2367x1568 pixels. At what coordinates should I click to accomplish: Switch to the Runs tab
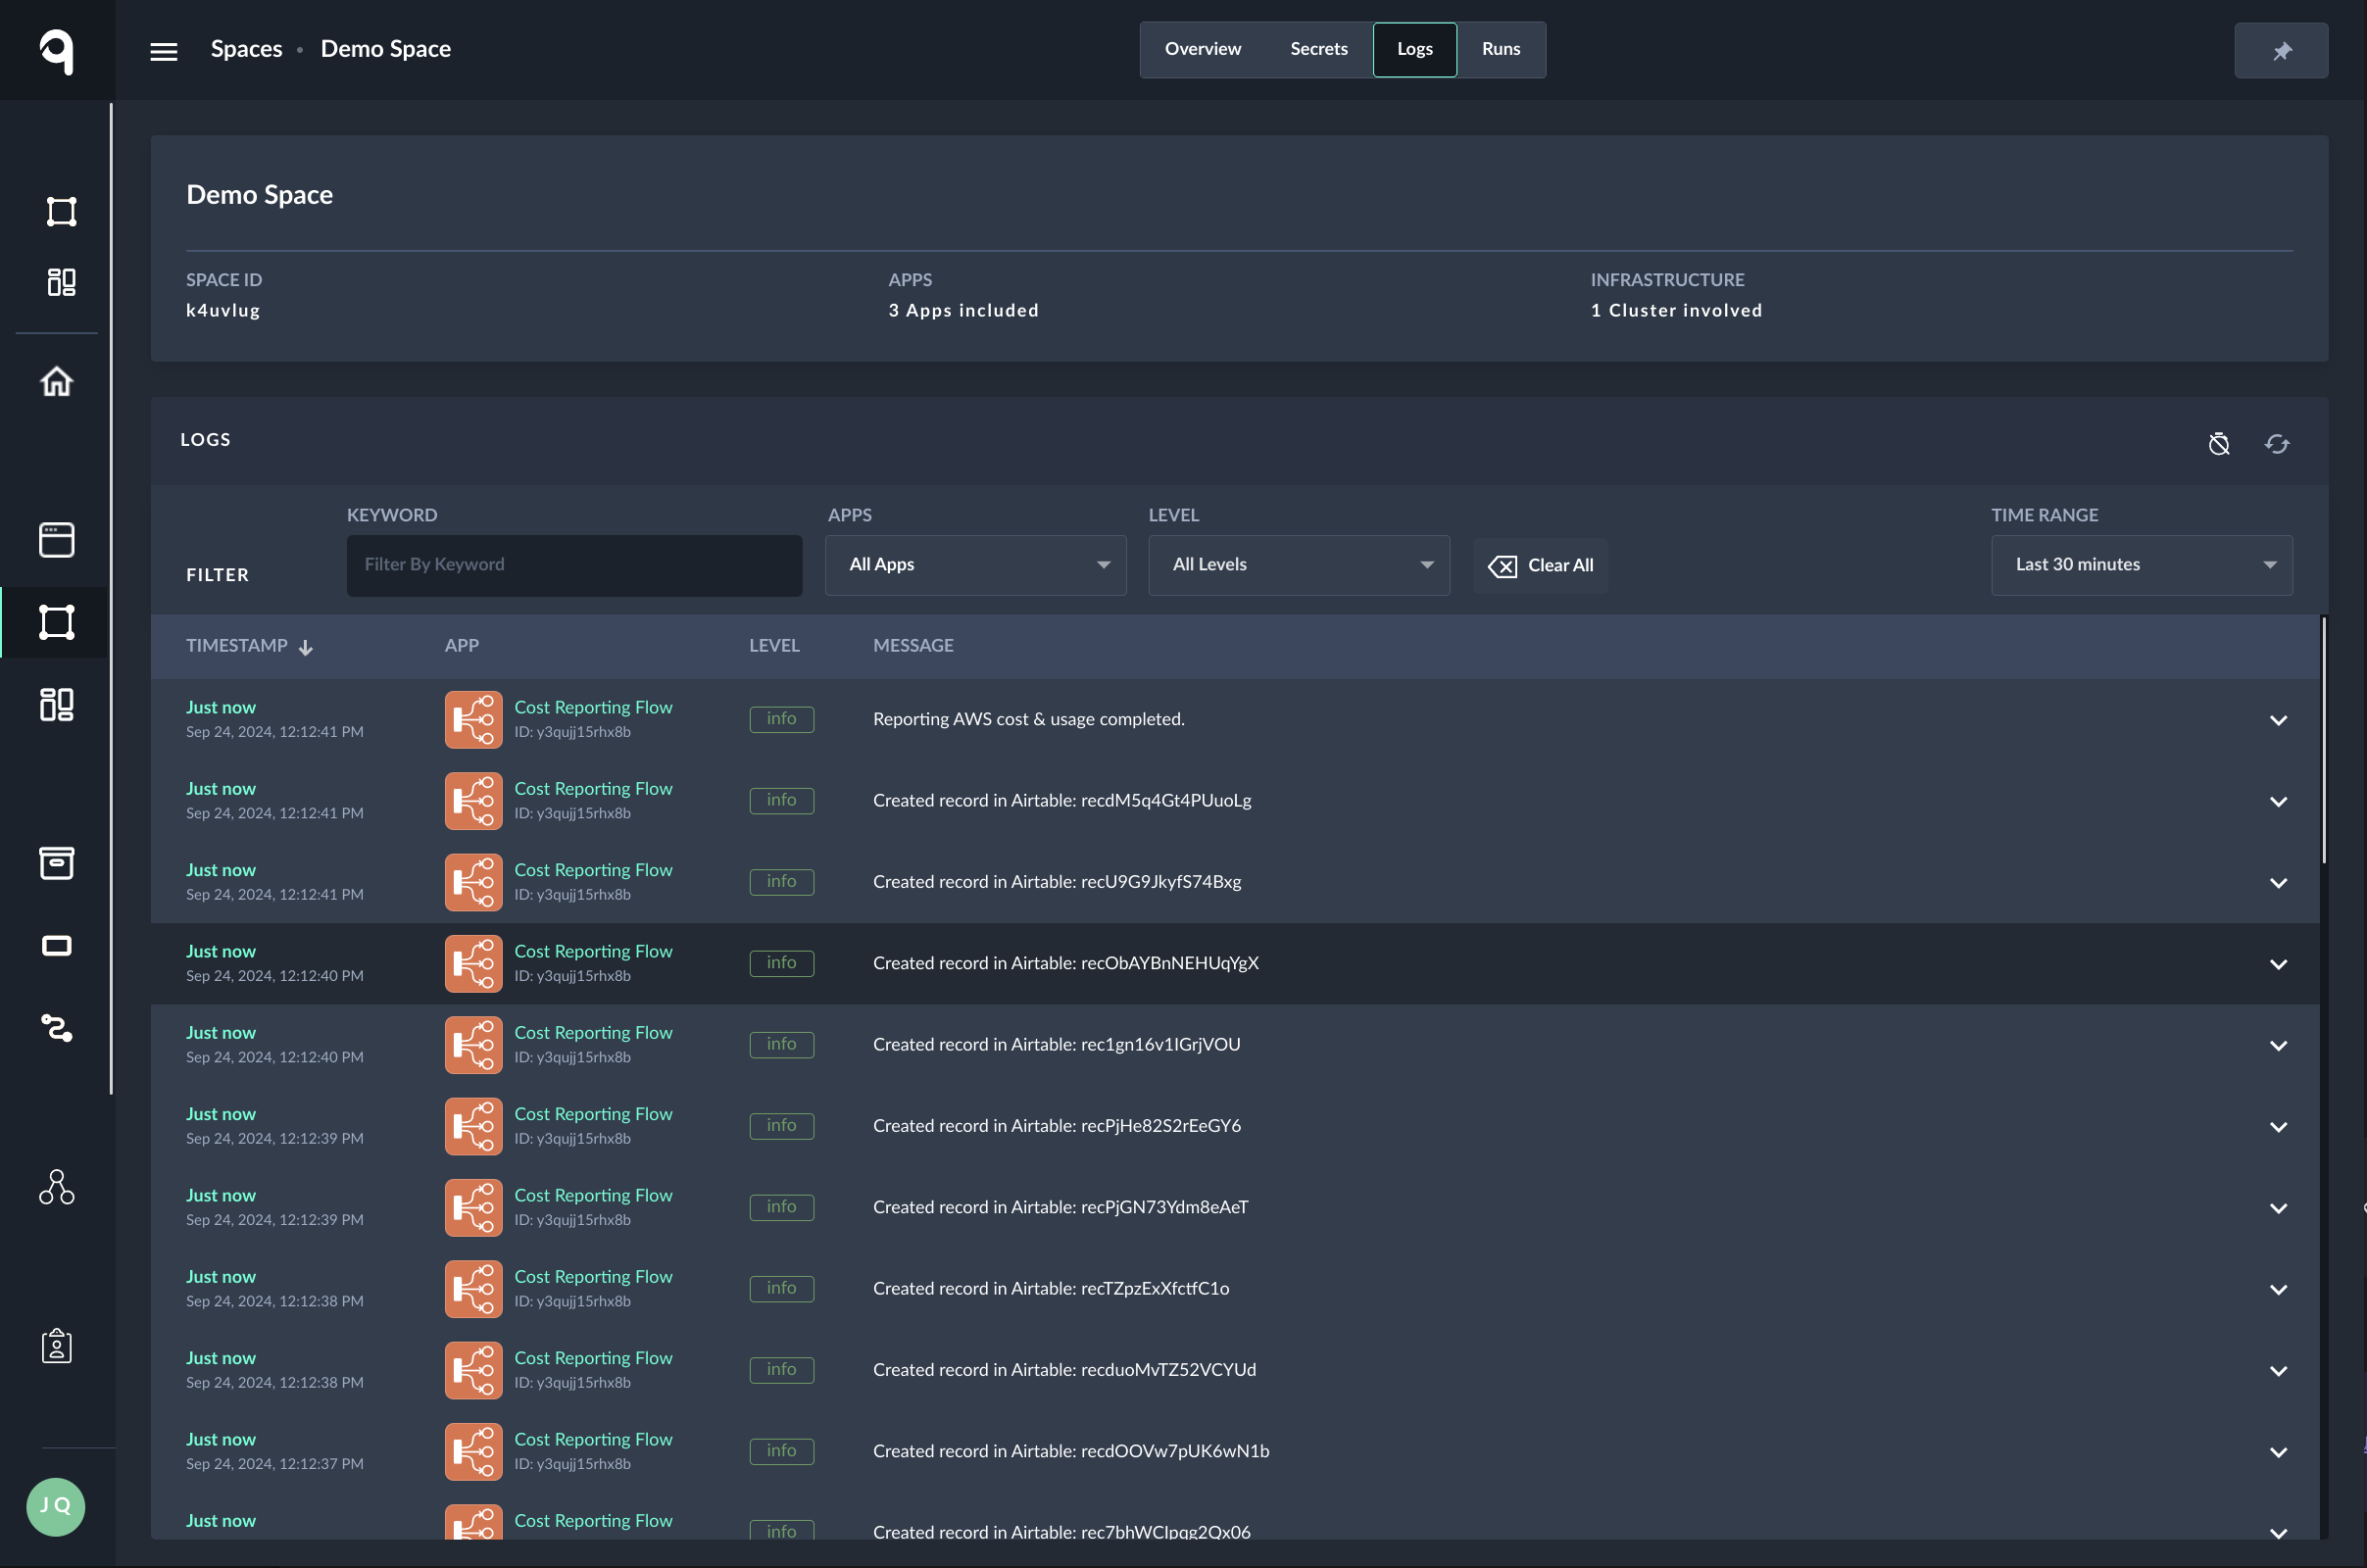(x=1500, y=49)
